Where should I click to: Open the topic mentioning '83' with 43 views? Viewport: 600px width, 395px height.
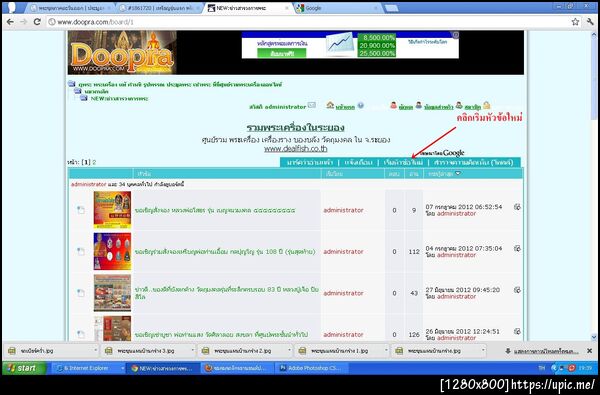(227, 293)
